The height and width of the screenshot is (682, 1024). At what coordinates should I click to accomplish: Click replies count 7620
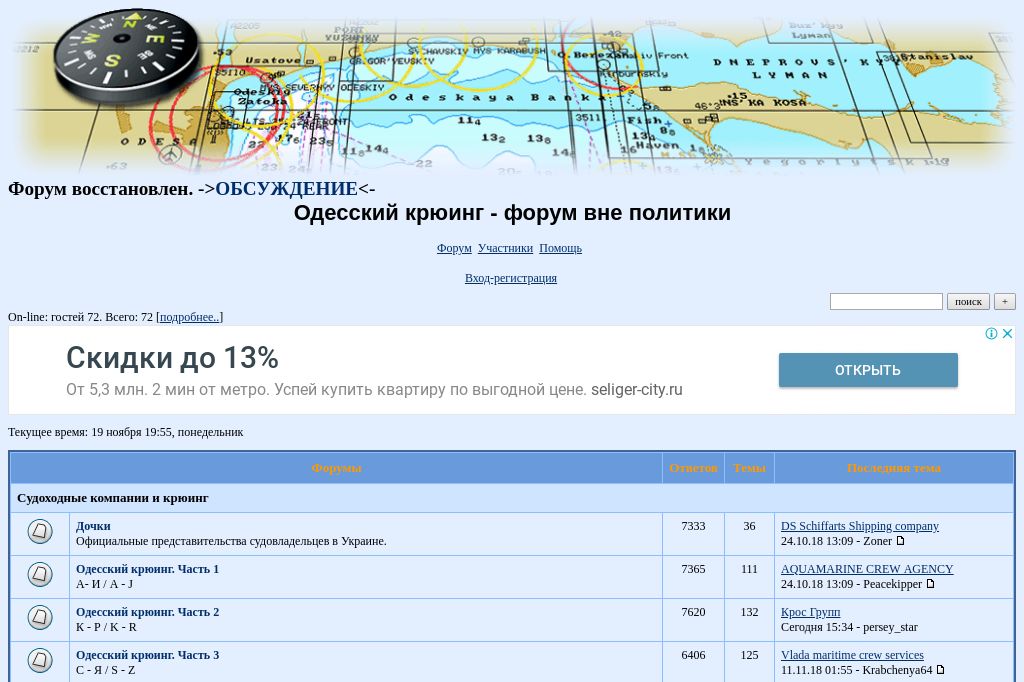693,612
